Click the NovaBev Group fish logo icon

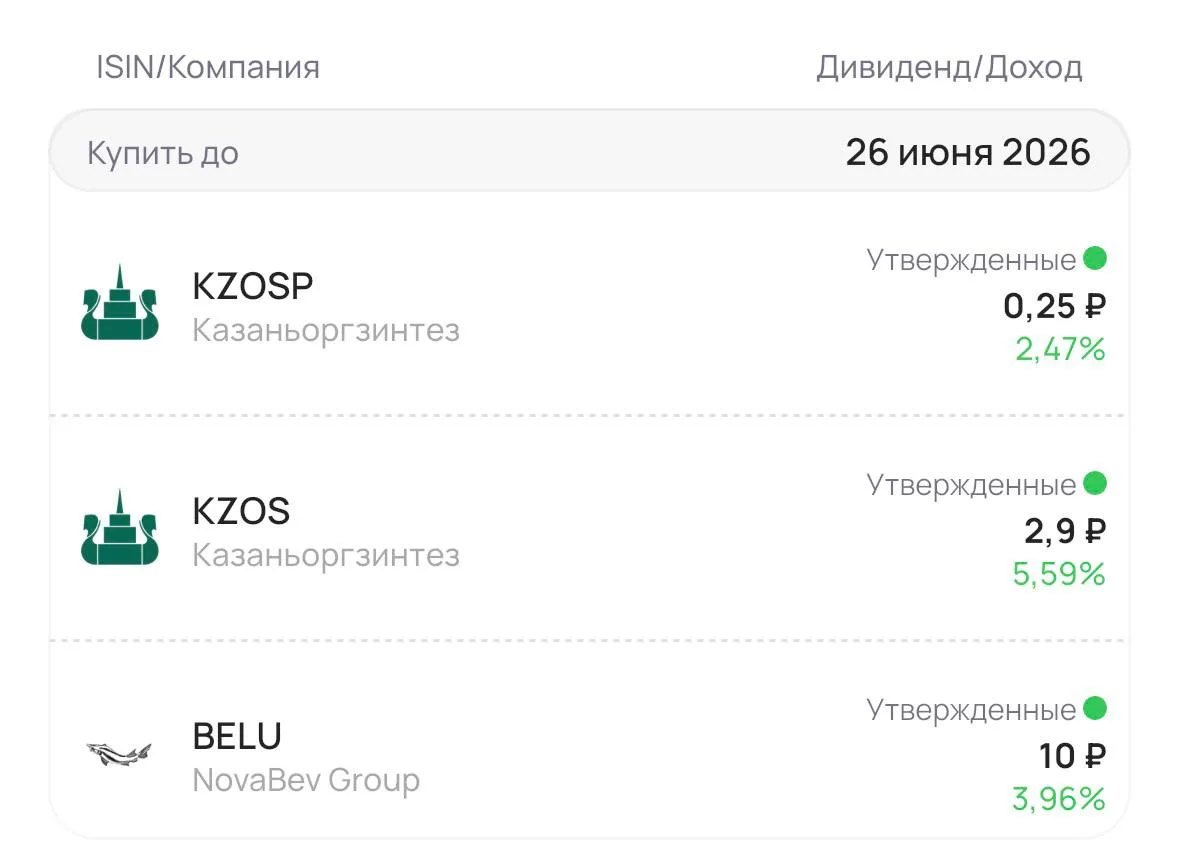pos(119,753)
